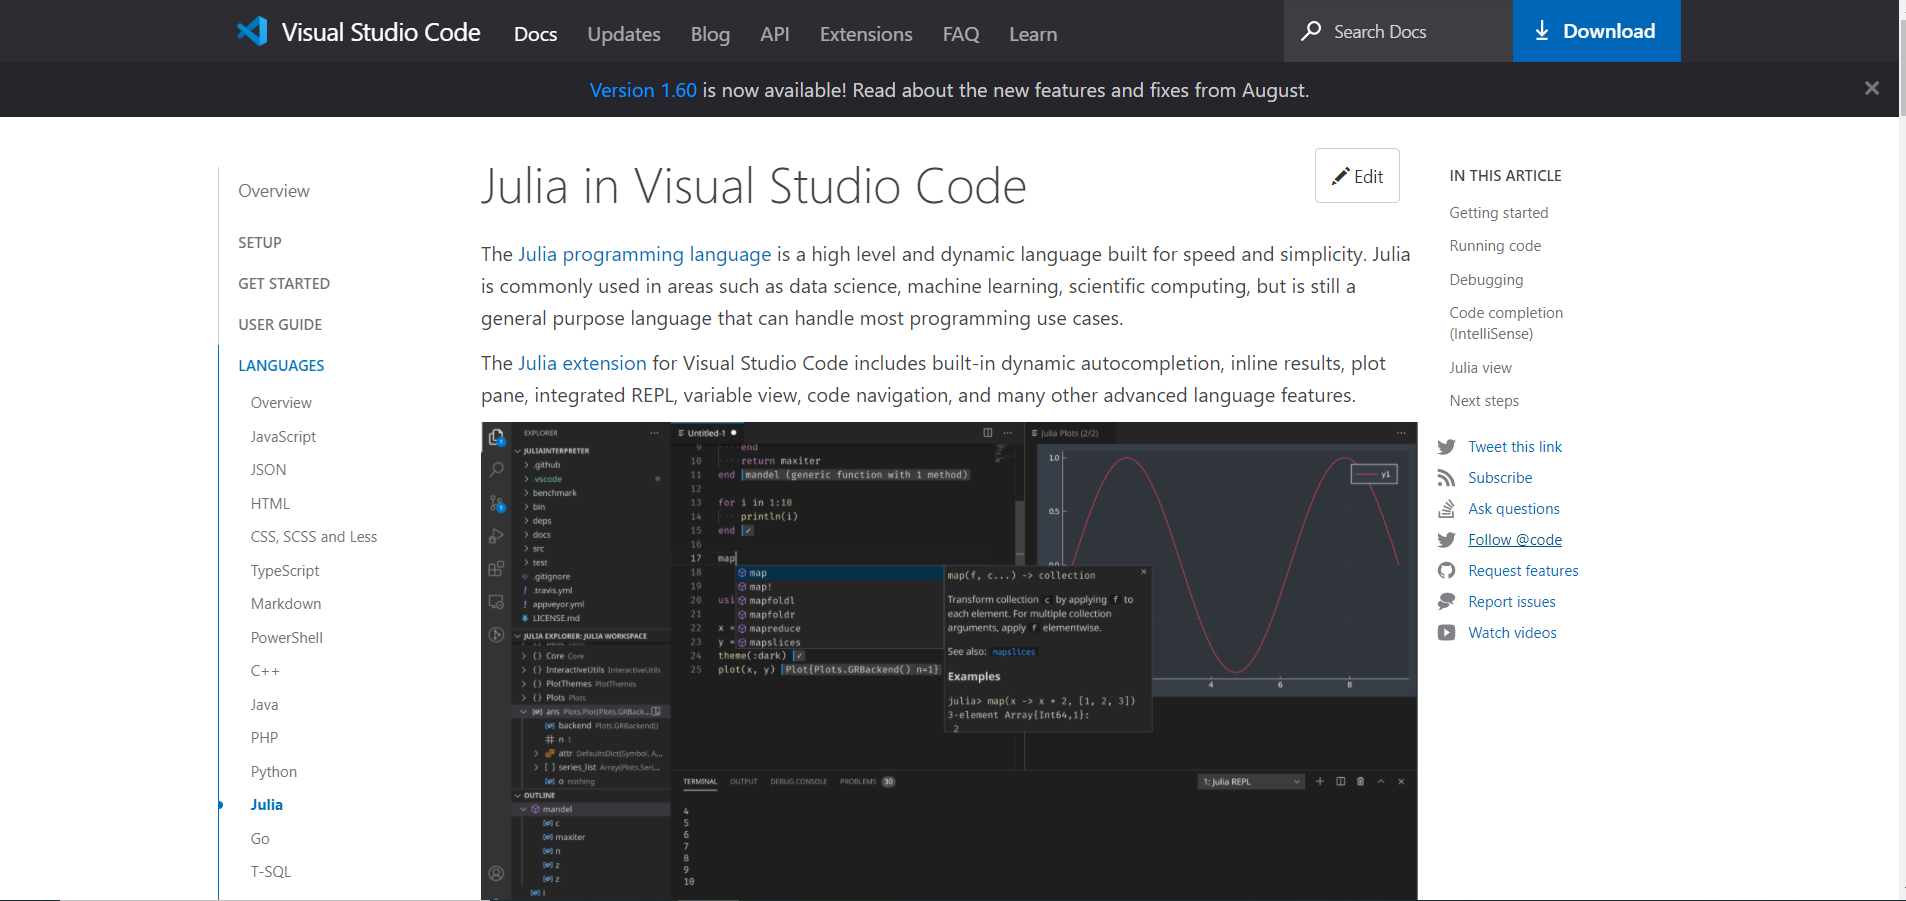Open the Go language page

click(260, 839)
